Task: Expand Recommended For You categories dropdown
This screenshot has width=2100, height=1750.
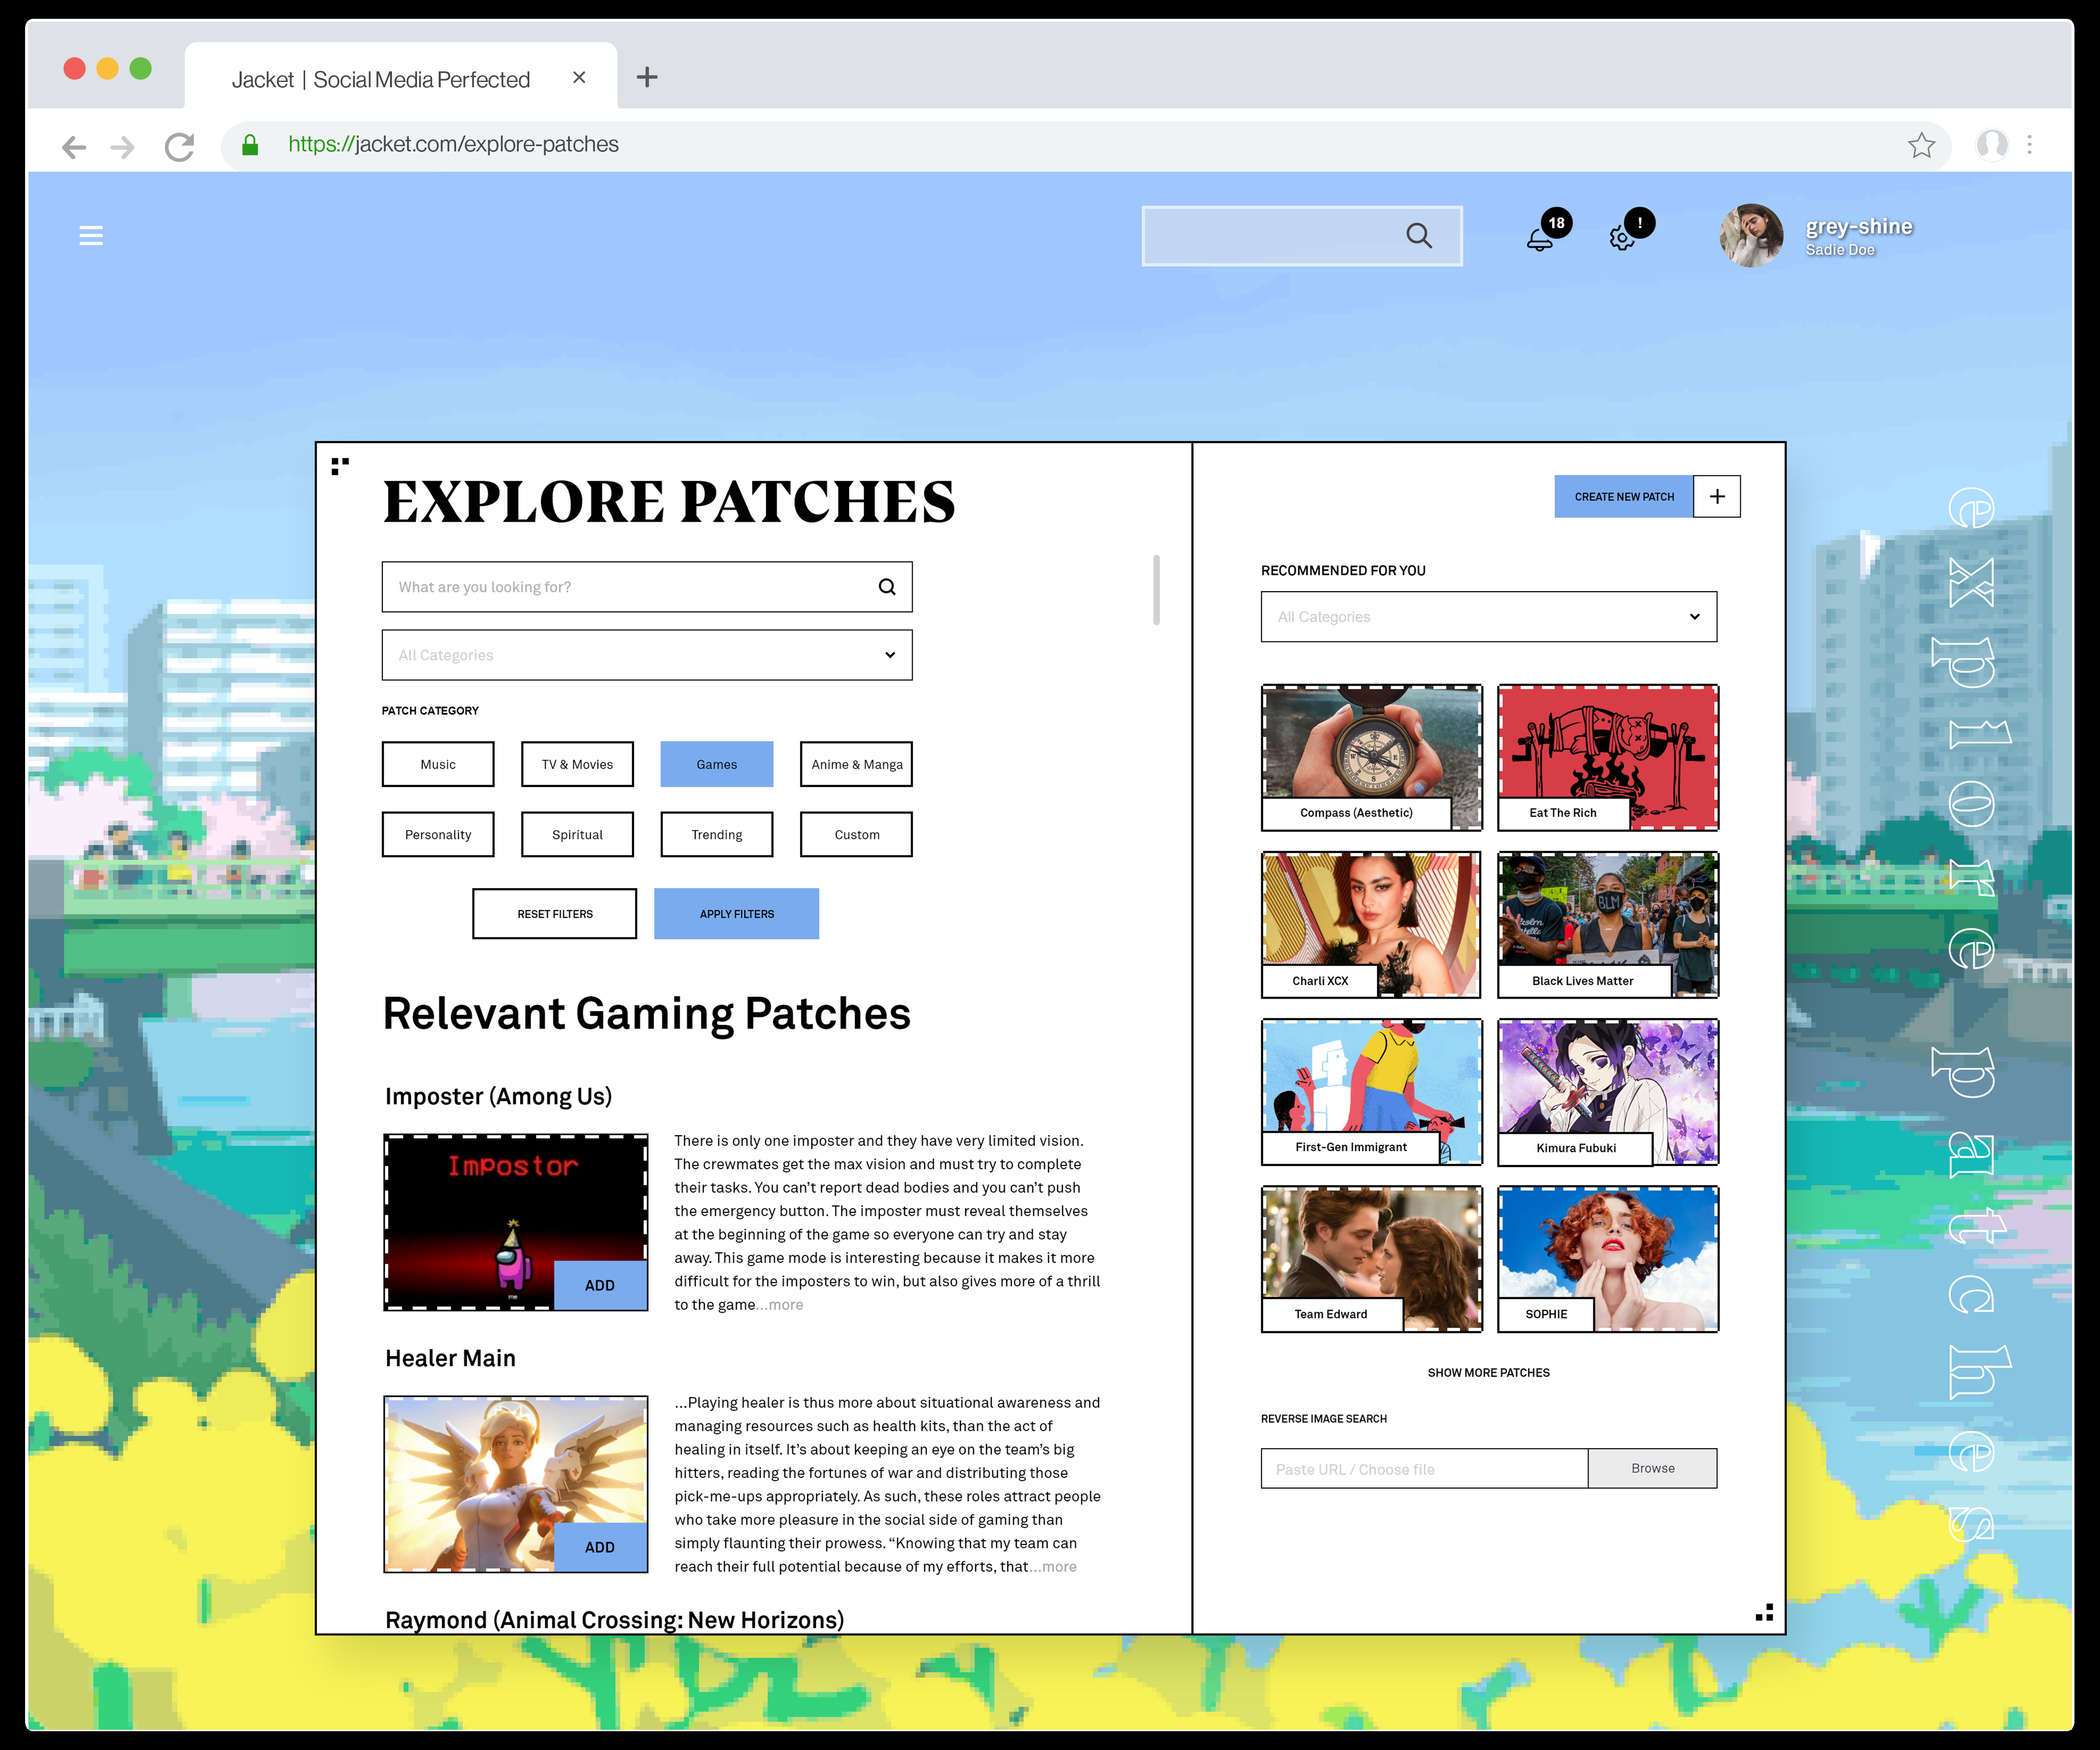Action: 1488,617
